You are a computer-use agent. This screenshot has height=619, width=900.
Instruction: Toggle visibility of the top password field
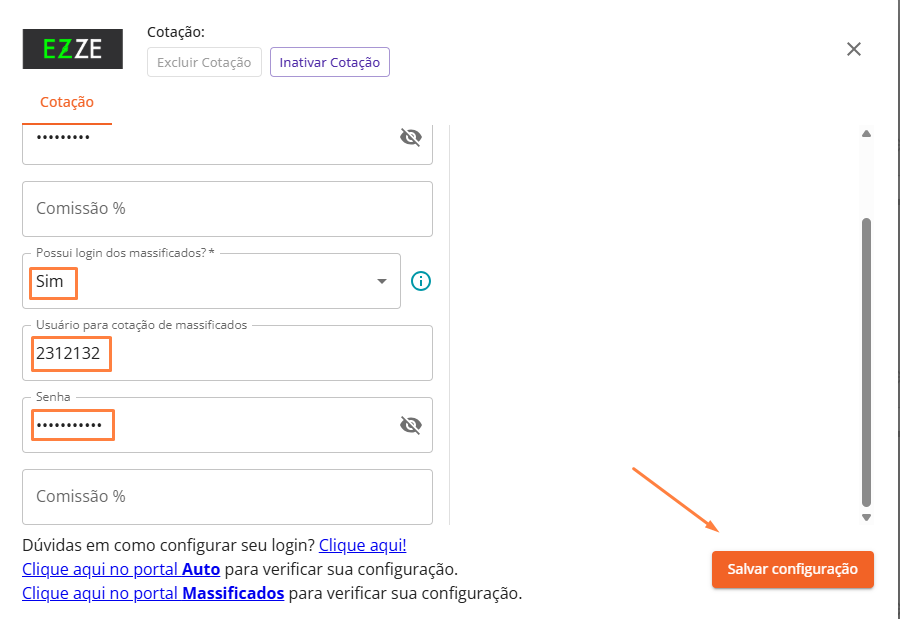[410, 138]
